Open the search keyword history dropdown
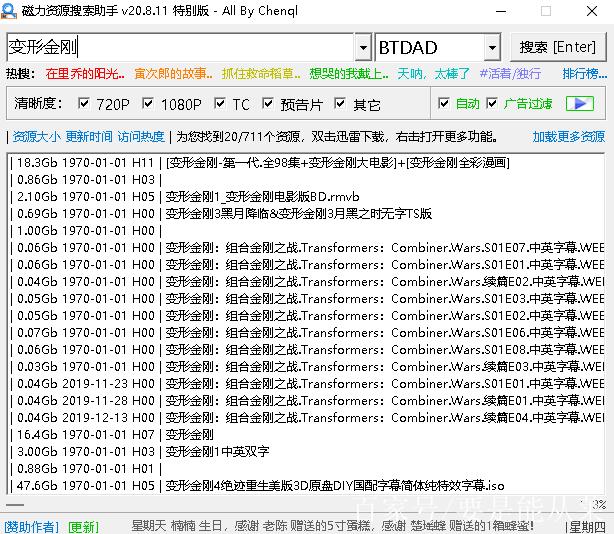The width and height of the screenshot is (614, 534). (x=363, y=47)
